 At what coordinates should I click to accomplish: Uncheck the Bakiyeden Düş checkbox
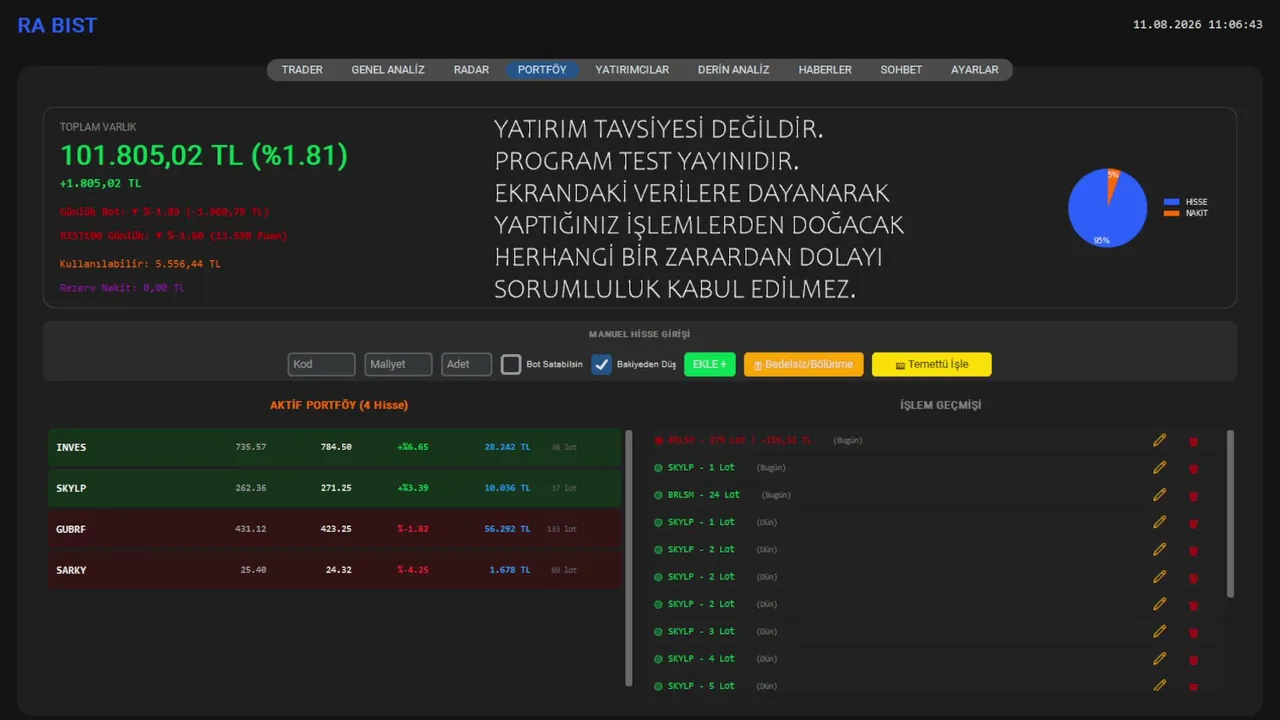pos(601,364)
